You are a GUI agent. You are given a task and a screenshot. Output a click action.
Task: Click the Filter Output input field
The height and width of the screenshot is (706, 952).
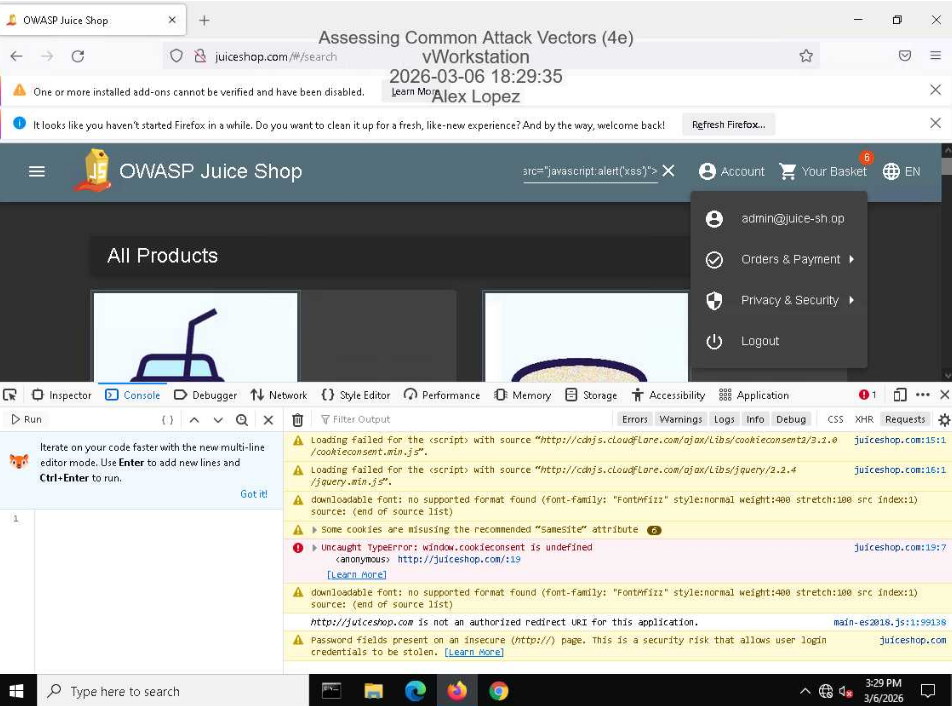pos(460,420)
